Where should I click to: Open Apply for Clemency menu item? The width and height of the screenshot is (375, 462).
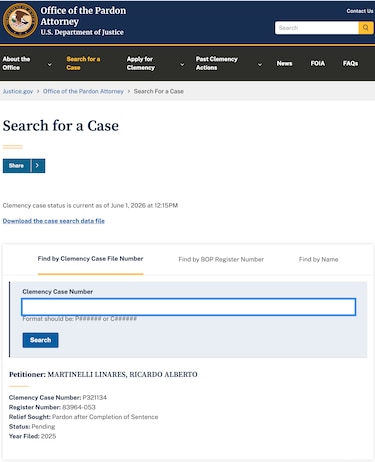pos(140,63)
